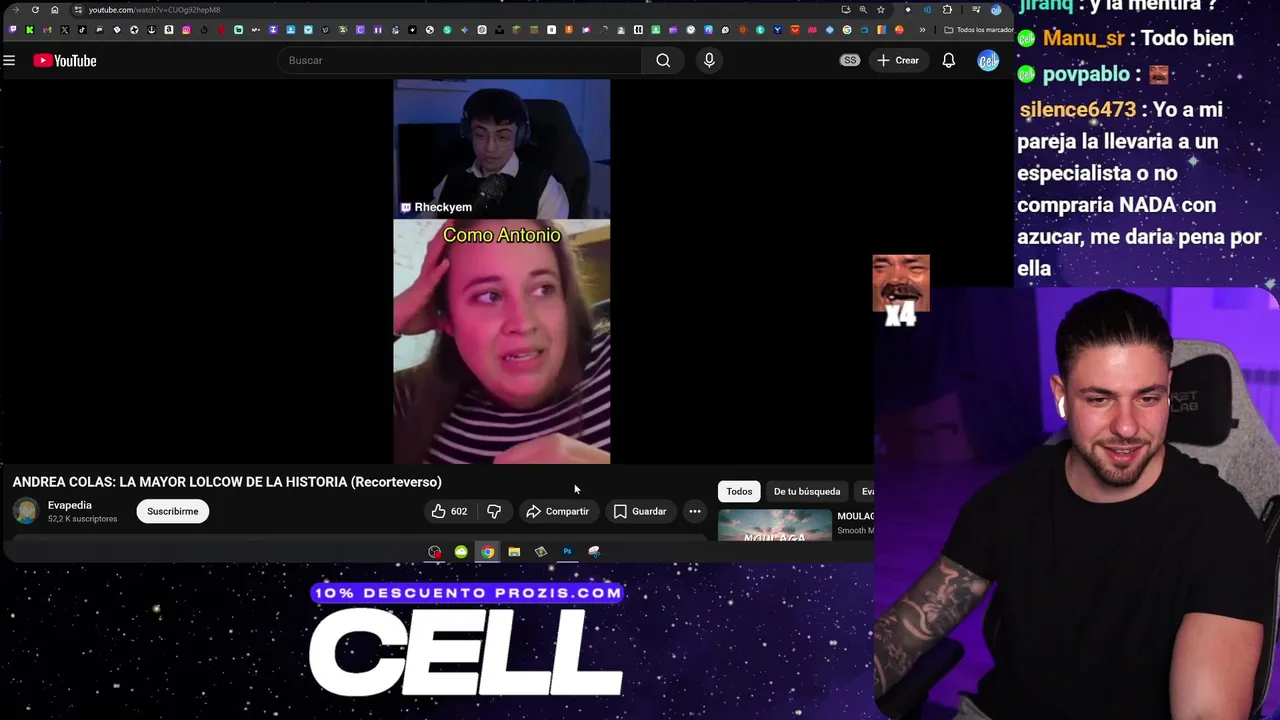The height and width of the screenshot is (720, 1280).
Task: Save the video with Guardar
Action: [x=640, y=511]
